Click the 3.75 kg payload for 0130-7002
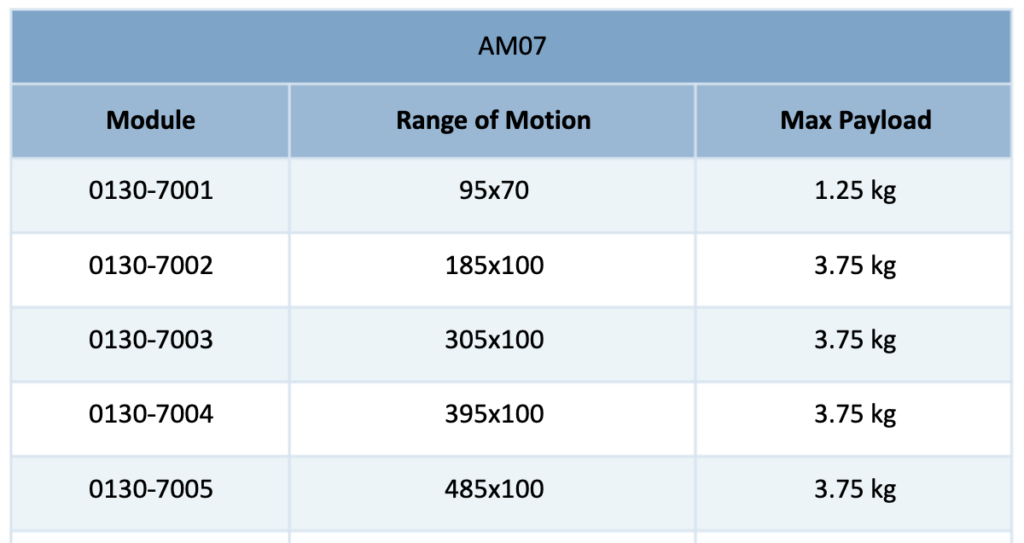 tap(854, 270)
